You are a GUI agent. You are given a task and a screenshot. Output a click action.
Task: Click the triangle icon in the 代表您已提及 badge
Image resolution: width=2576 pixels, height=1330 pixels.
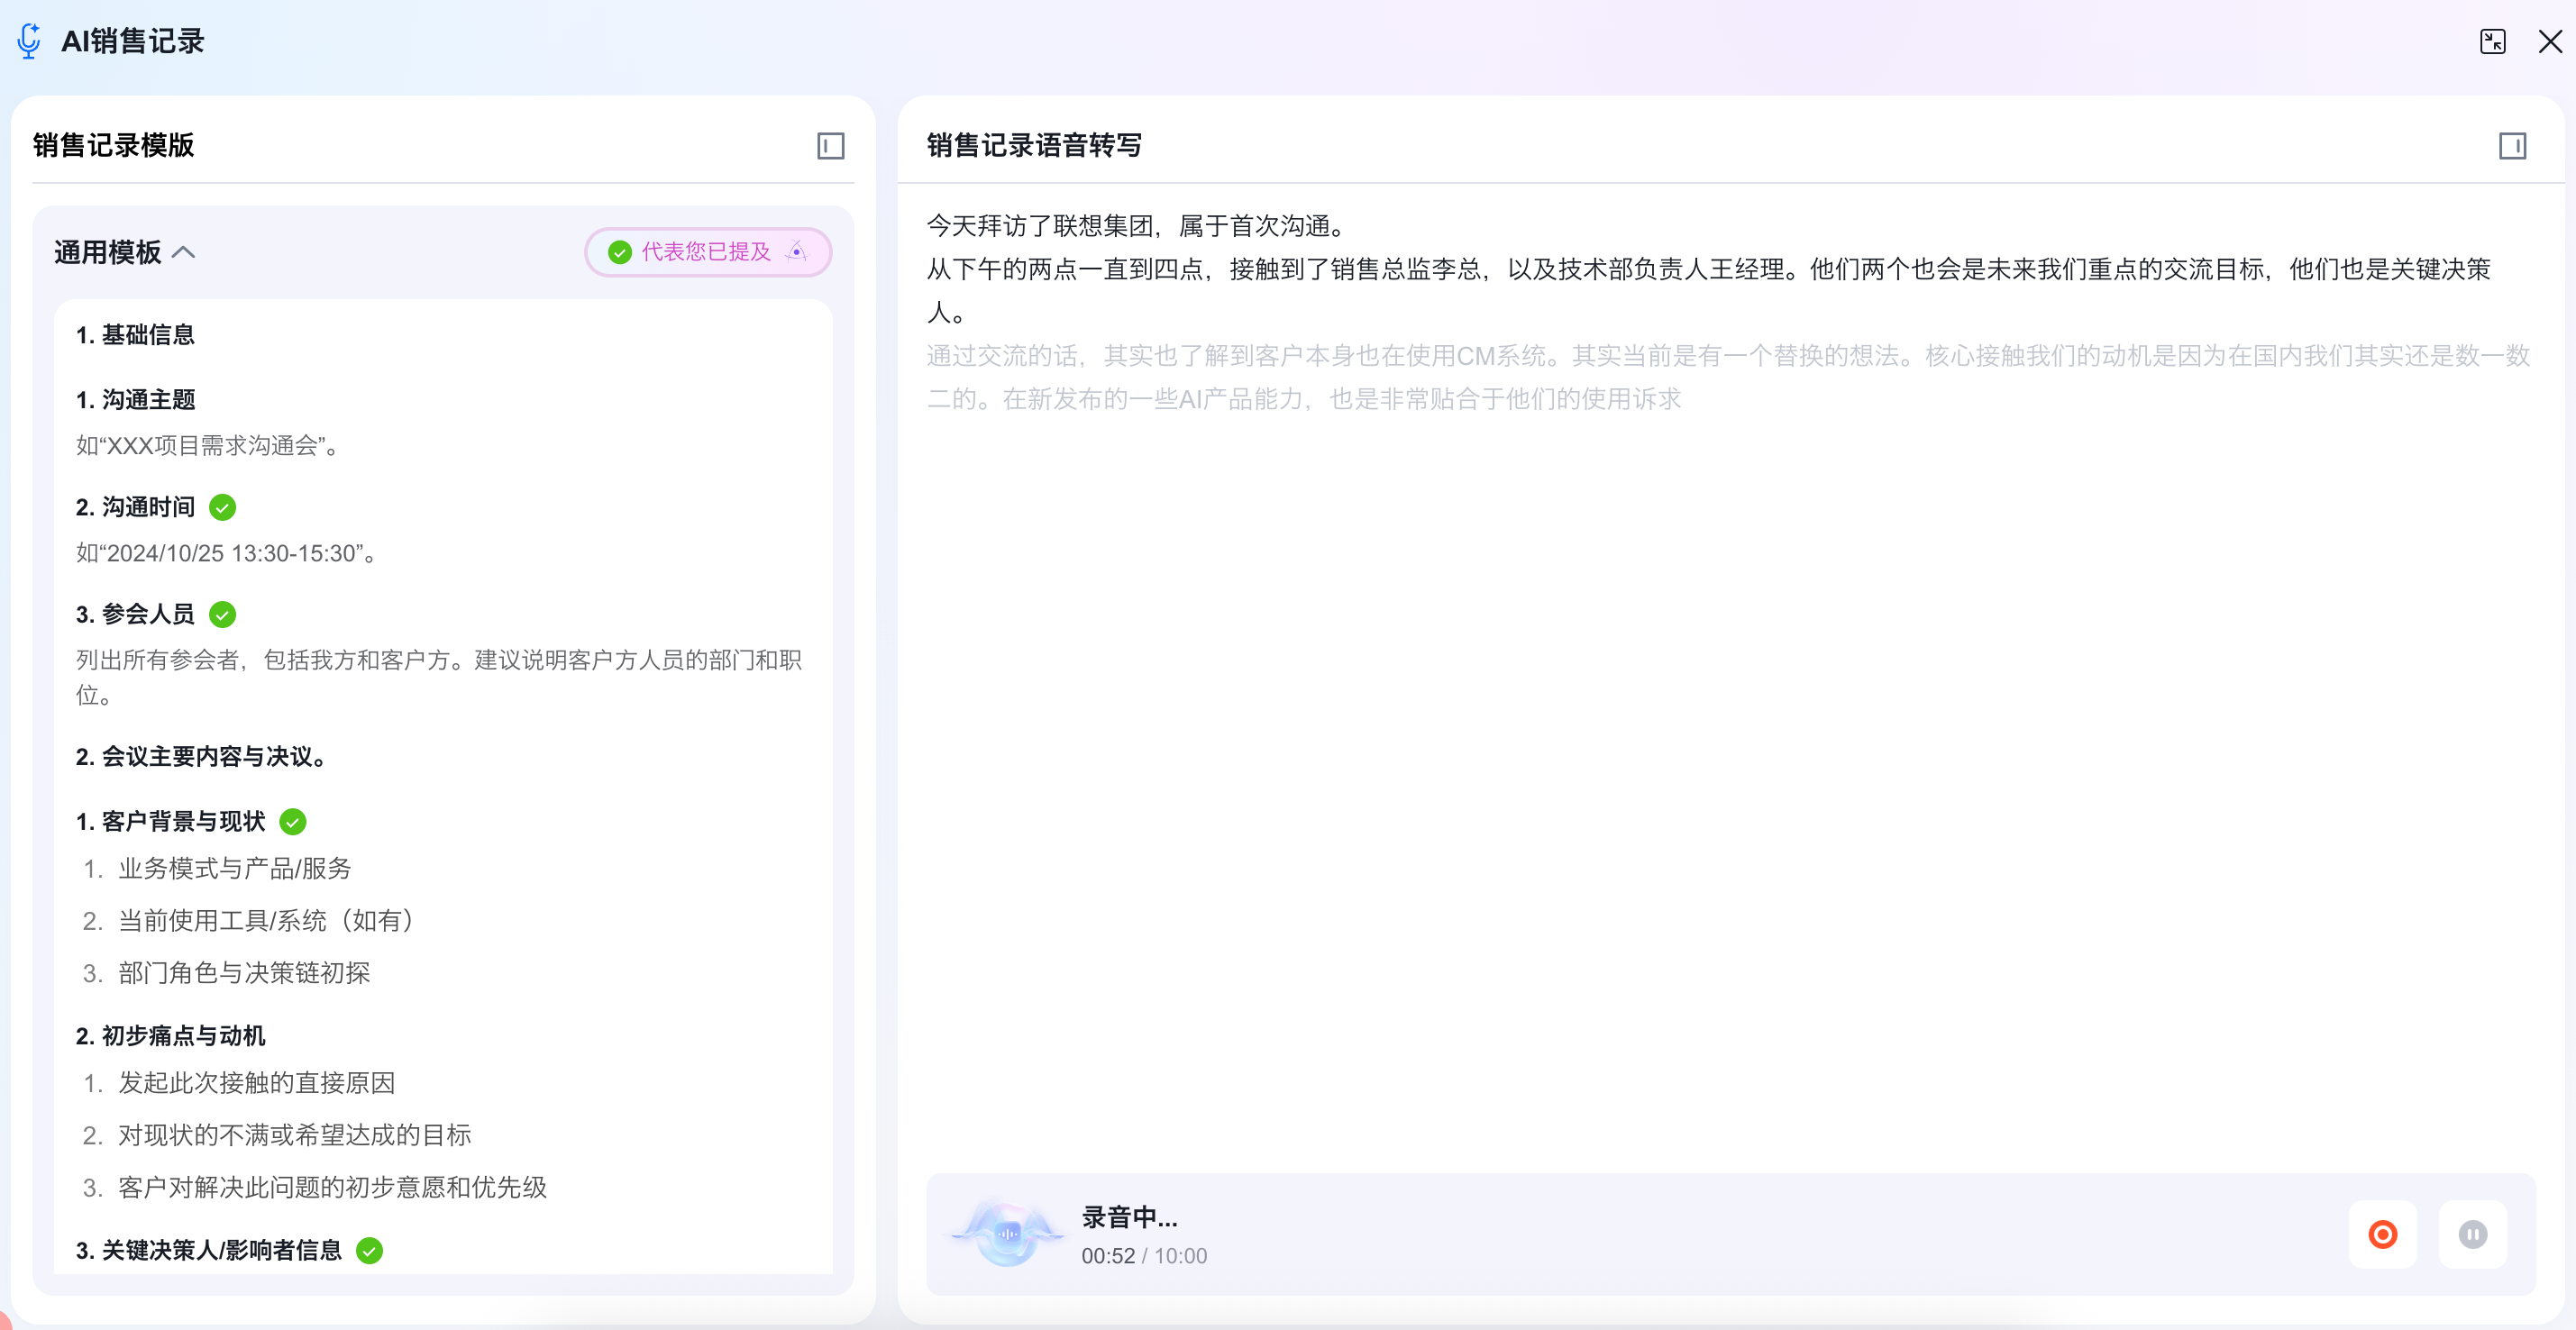pos(796,252)
